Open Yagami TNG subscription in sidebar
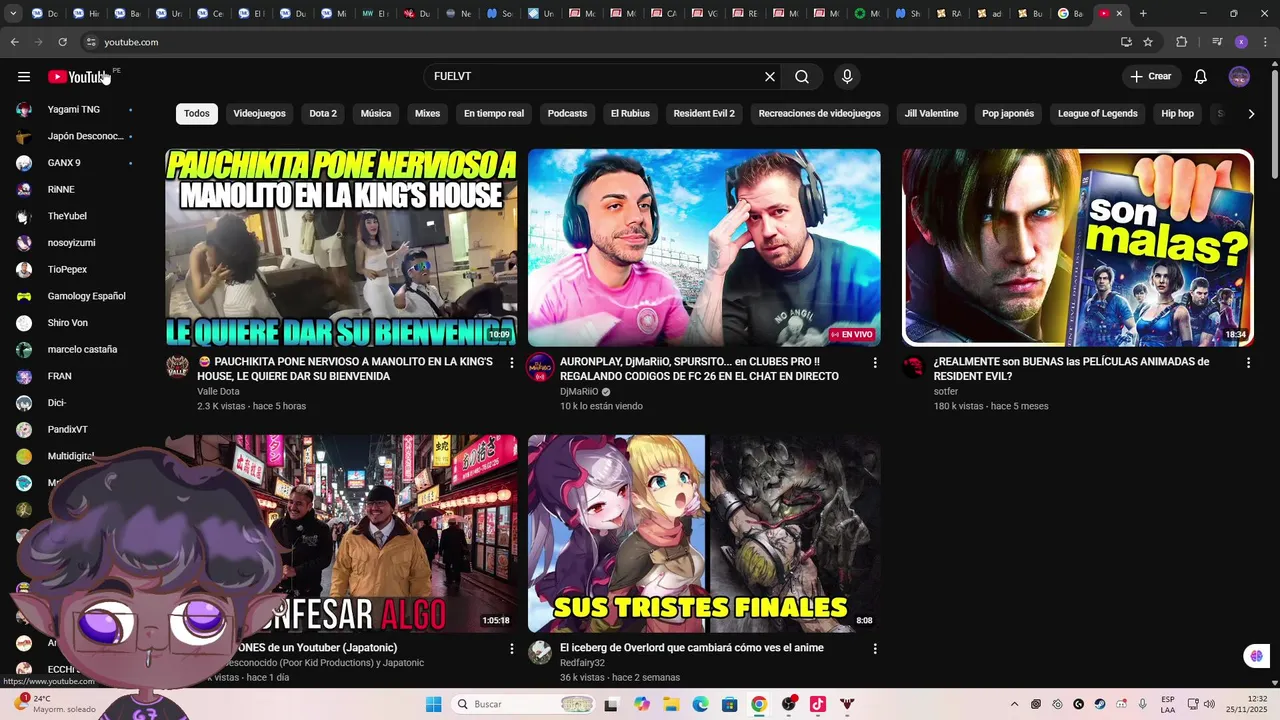The height and width of the screenshot is (720, 1280). click(75, 110)
